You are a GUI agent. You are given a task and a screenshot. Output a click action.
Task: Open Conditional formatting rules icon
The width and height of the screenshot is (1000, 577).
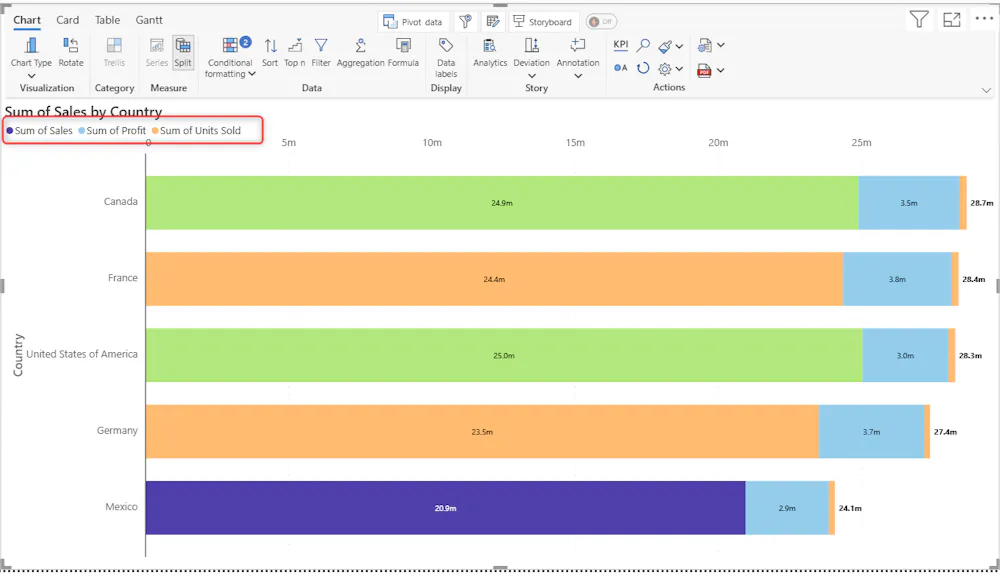pyautogui.click(x=230, y=45)
